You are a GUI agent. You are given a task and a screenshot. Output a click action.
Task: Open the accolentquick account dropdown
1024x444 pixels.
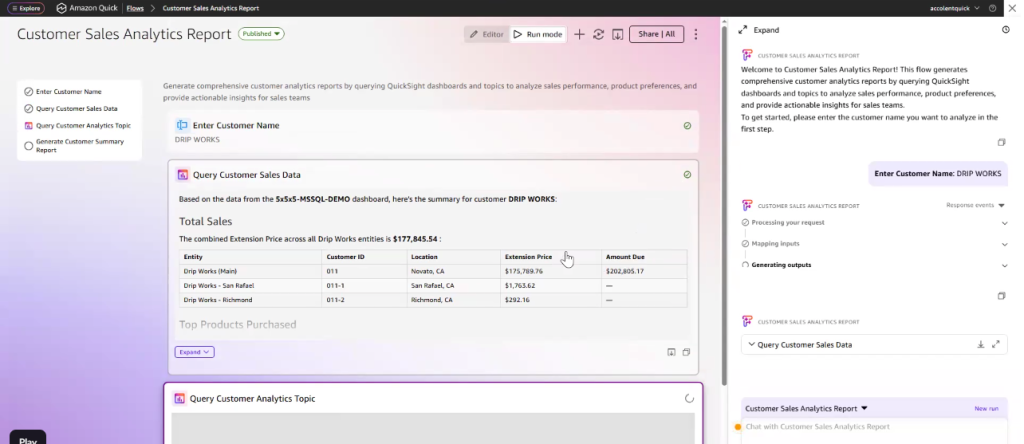click(x=954, y=8)
